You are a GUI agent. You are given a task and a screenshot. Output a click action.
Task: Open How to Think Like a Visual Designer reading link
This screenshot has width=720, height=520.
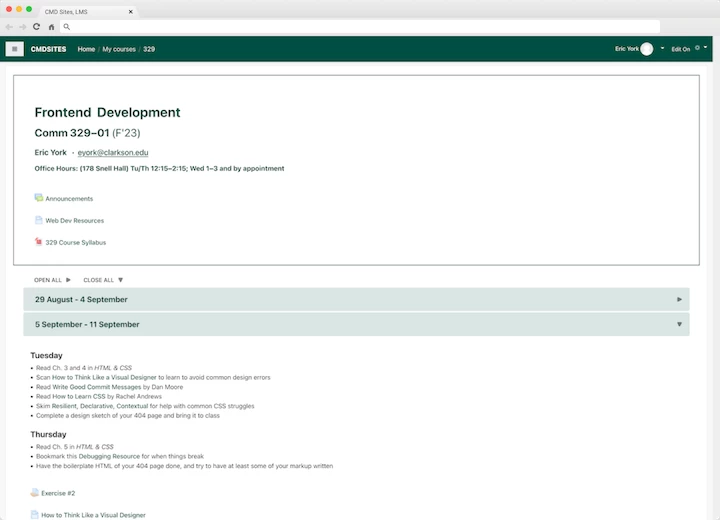click(104, 378)
